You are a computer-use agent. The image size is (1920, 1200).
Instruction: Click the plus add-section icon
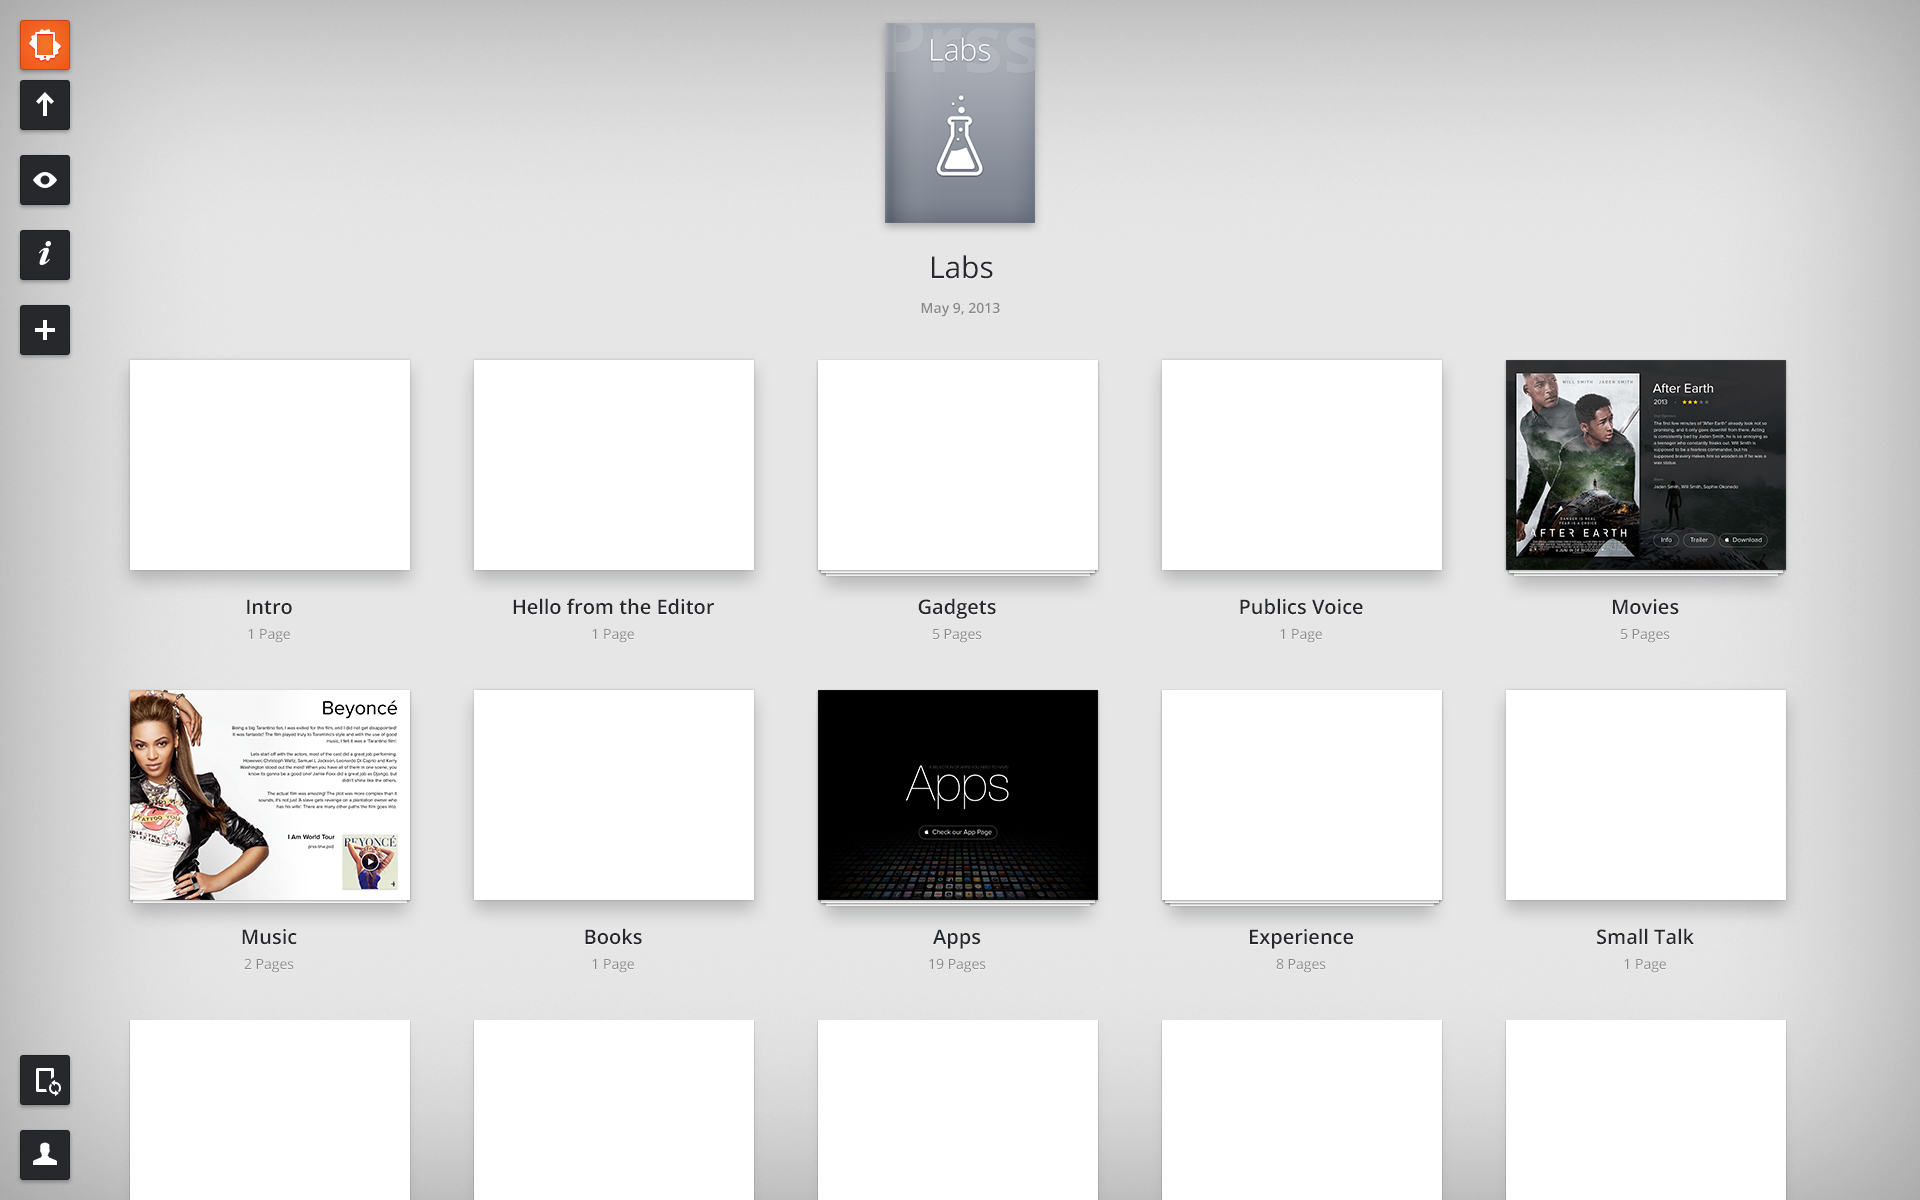tap(45, 330)
